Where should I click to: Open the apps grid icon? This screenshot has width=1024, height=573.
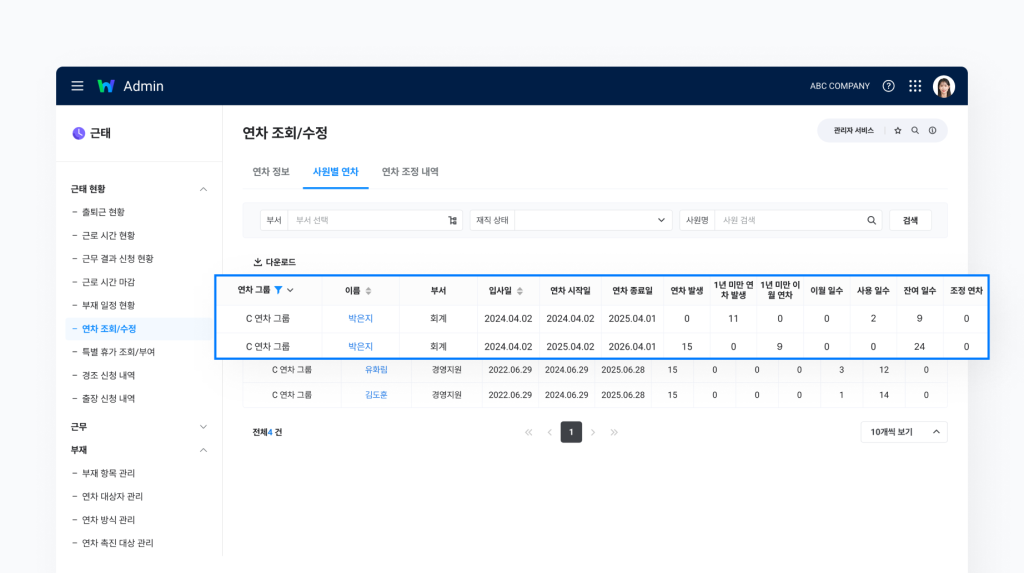(915, 86)
